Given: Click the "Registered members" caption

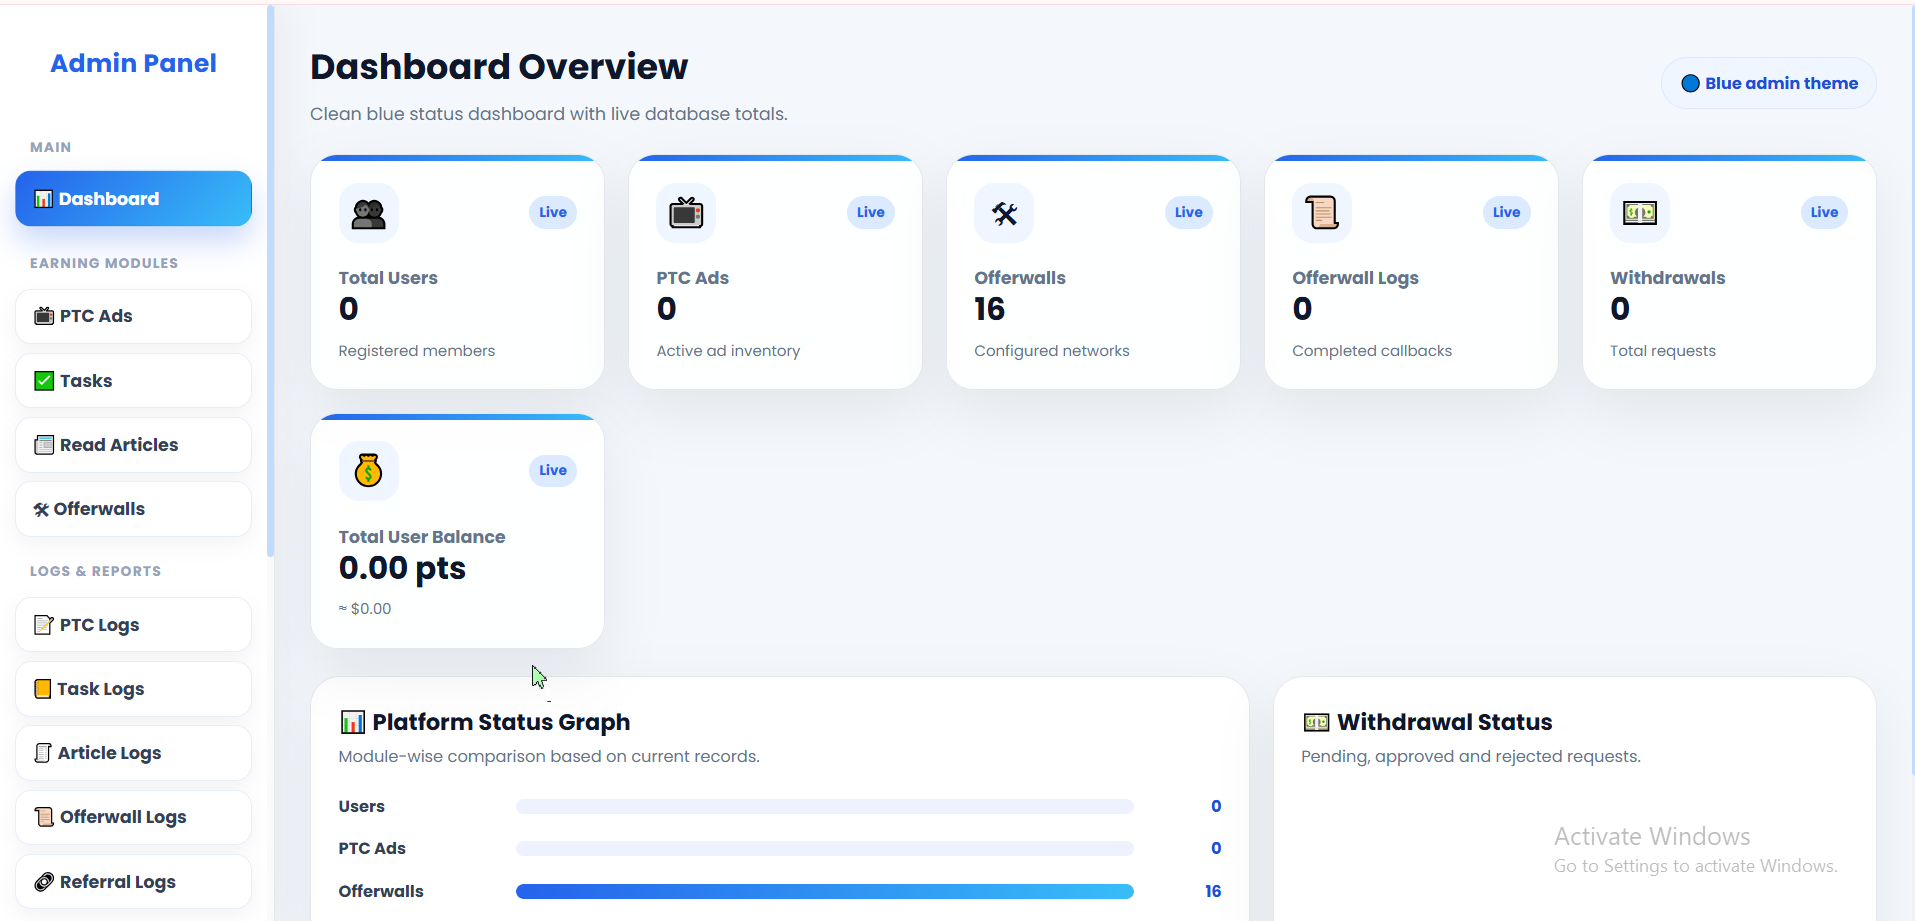Looking at the screenshot, I should click(417, 351).
